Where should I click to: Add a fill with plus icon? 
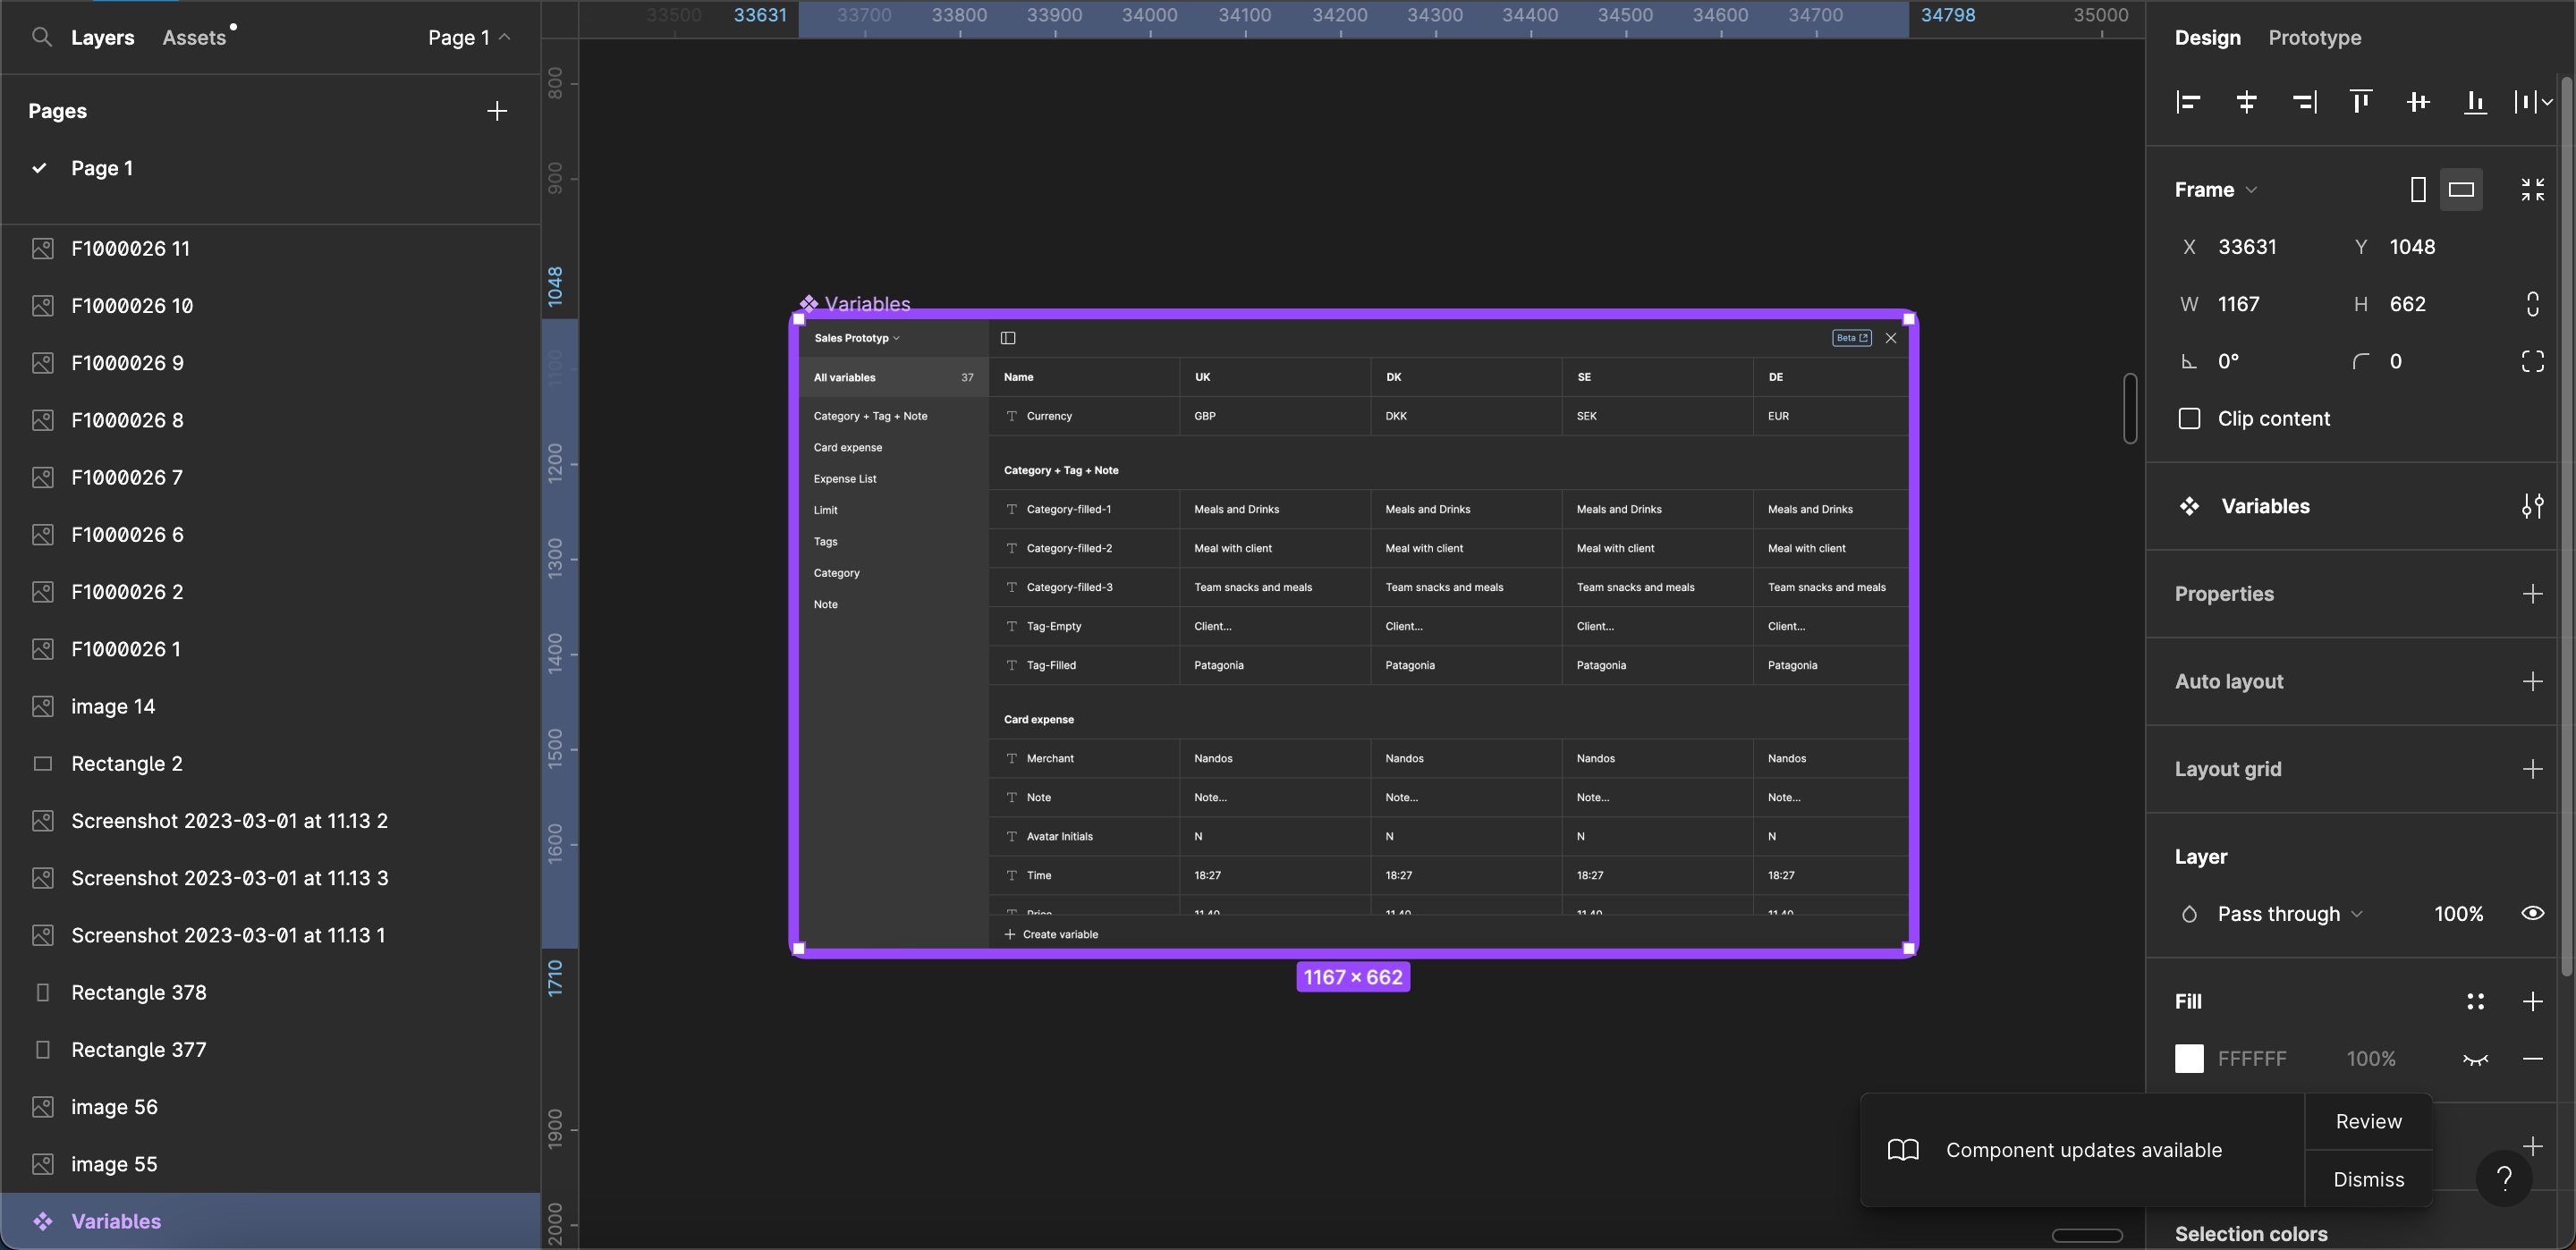pyautogui.click(x=2532, y=1001)
